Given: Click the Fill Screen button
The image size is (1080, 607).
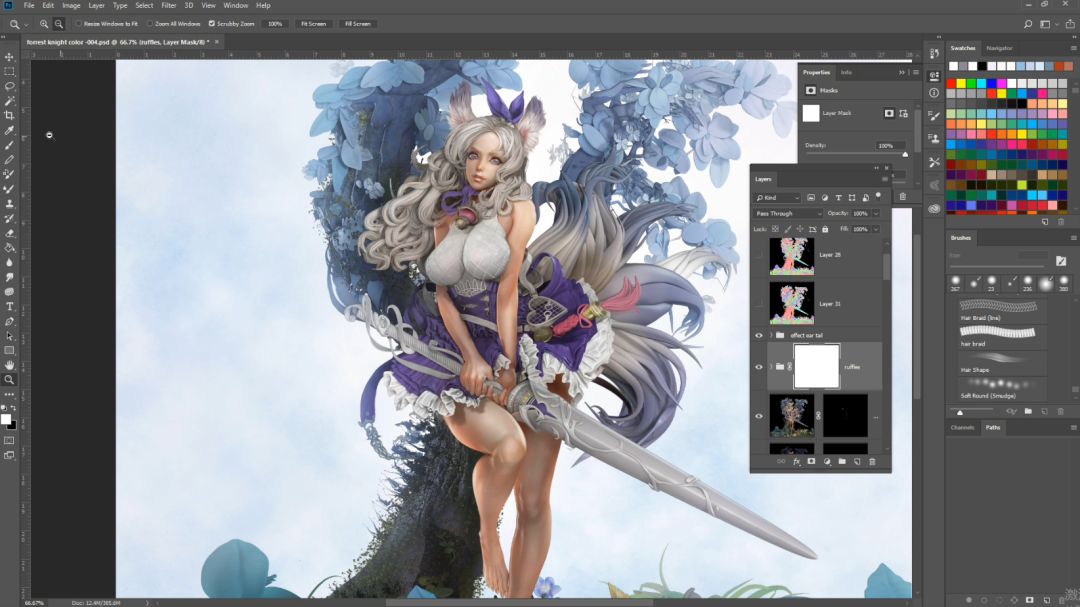Looking at the screenshot, I should coord(357,23).
